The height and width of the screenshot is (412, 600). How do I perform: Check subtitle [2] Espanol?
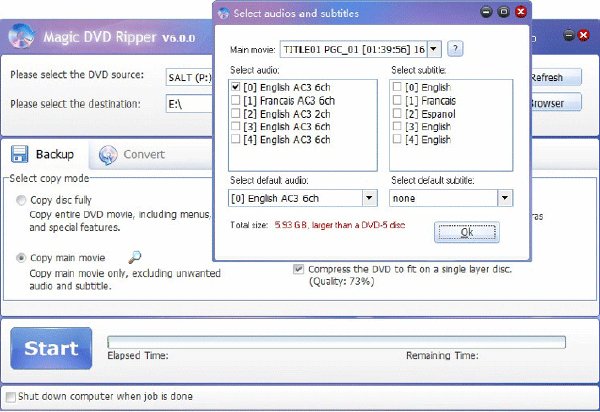pyautogui.click(x=397, y=113)
